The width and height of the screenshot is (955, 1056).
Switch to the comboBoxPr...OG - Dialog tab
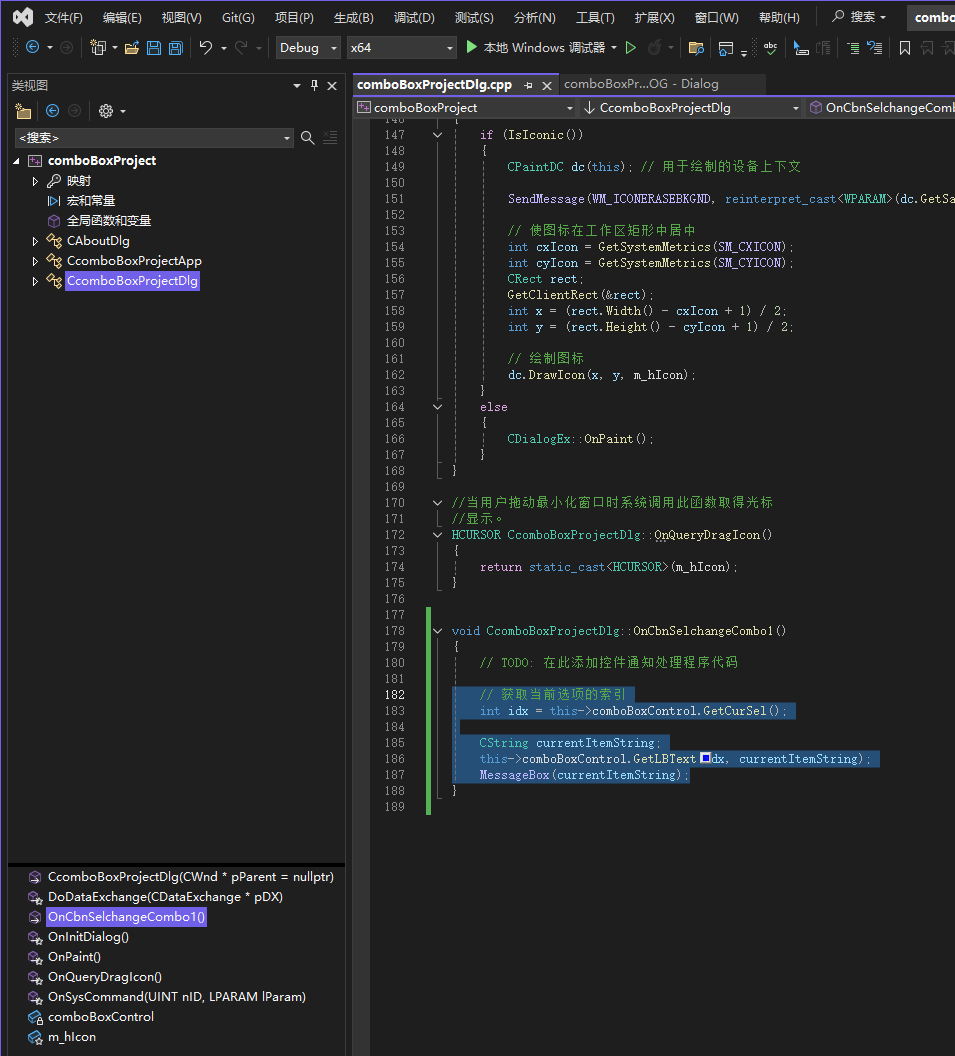point(641,84)
